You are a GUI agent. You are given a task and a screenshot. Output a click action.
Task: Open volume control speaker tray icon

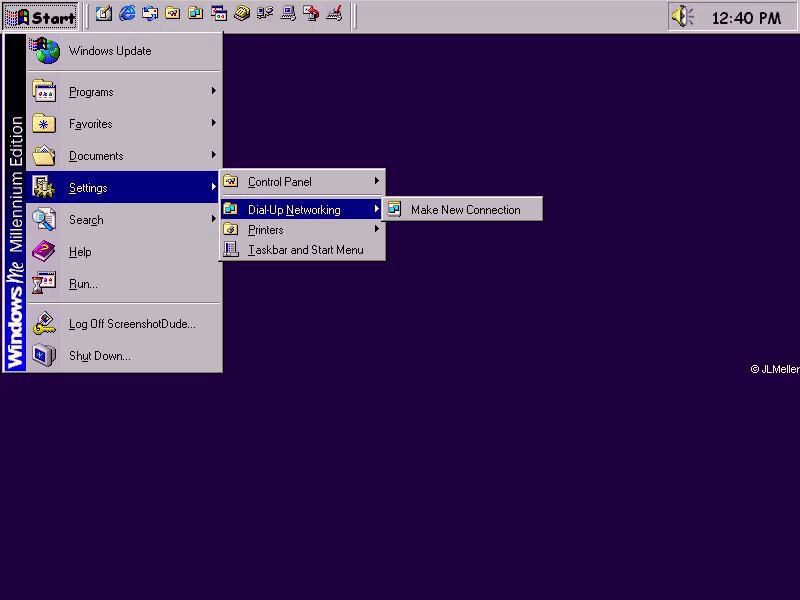pos(683,17)
